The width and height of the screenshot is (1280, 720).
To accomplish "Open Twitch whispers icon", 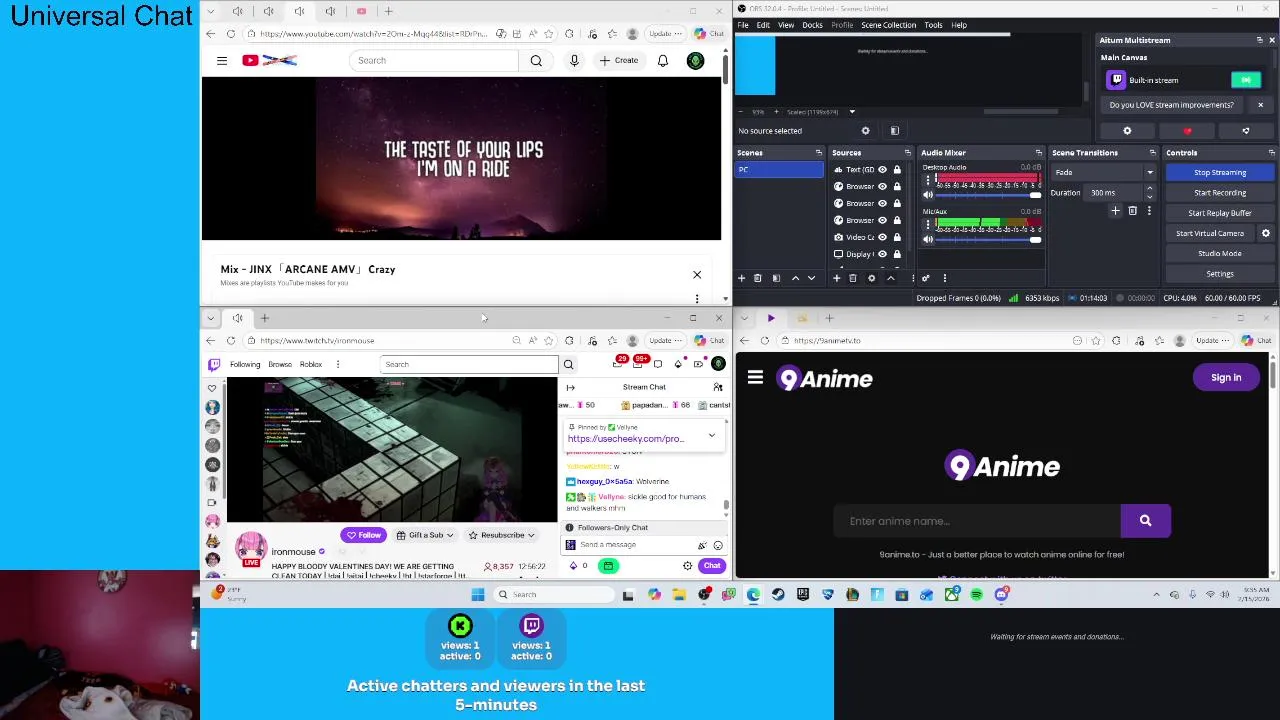I will (657, 364).
